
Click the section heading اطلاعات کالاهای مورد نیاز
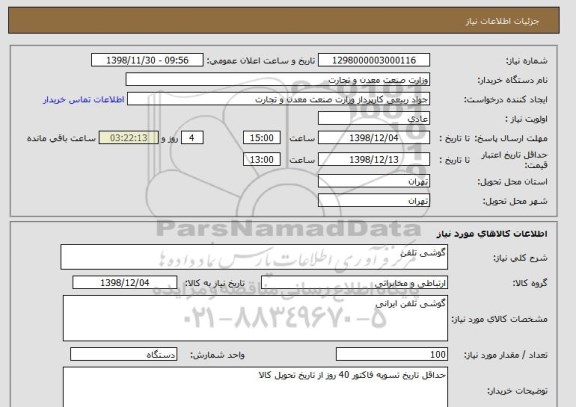(492, 233)
